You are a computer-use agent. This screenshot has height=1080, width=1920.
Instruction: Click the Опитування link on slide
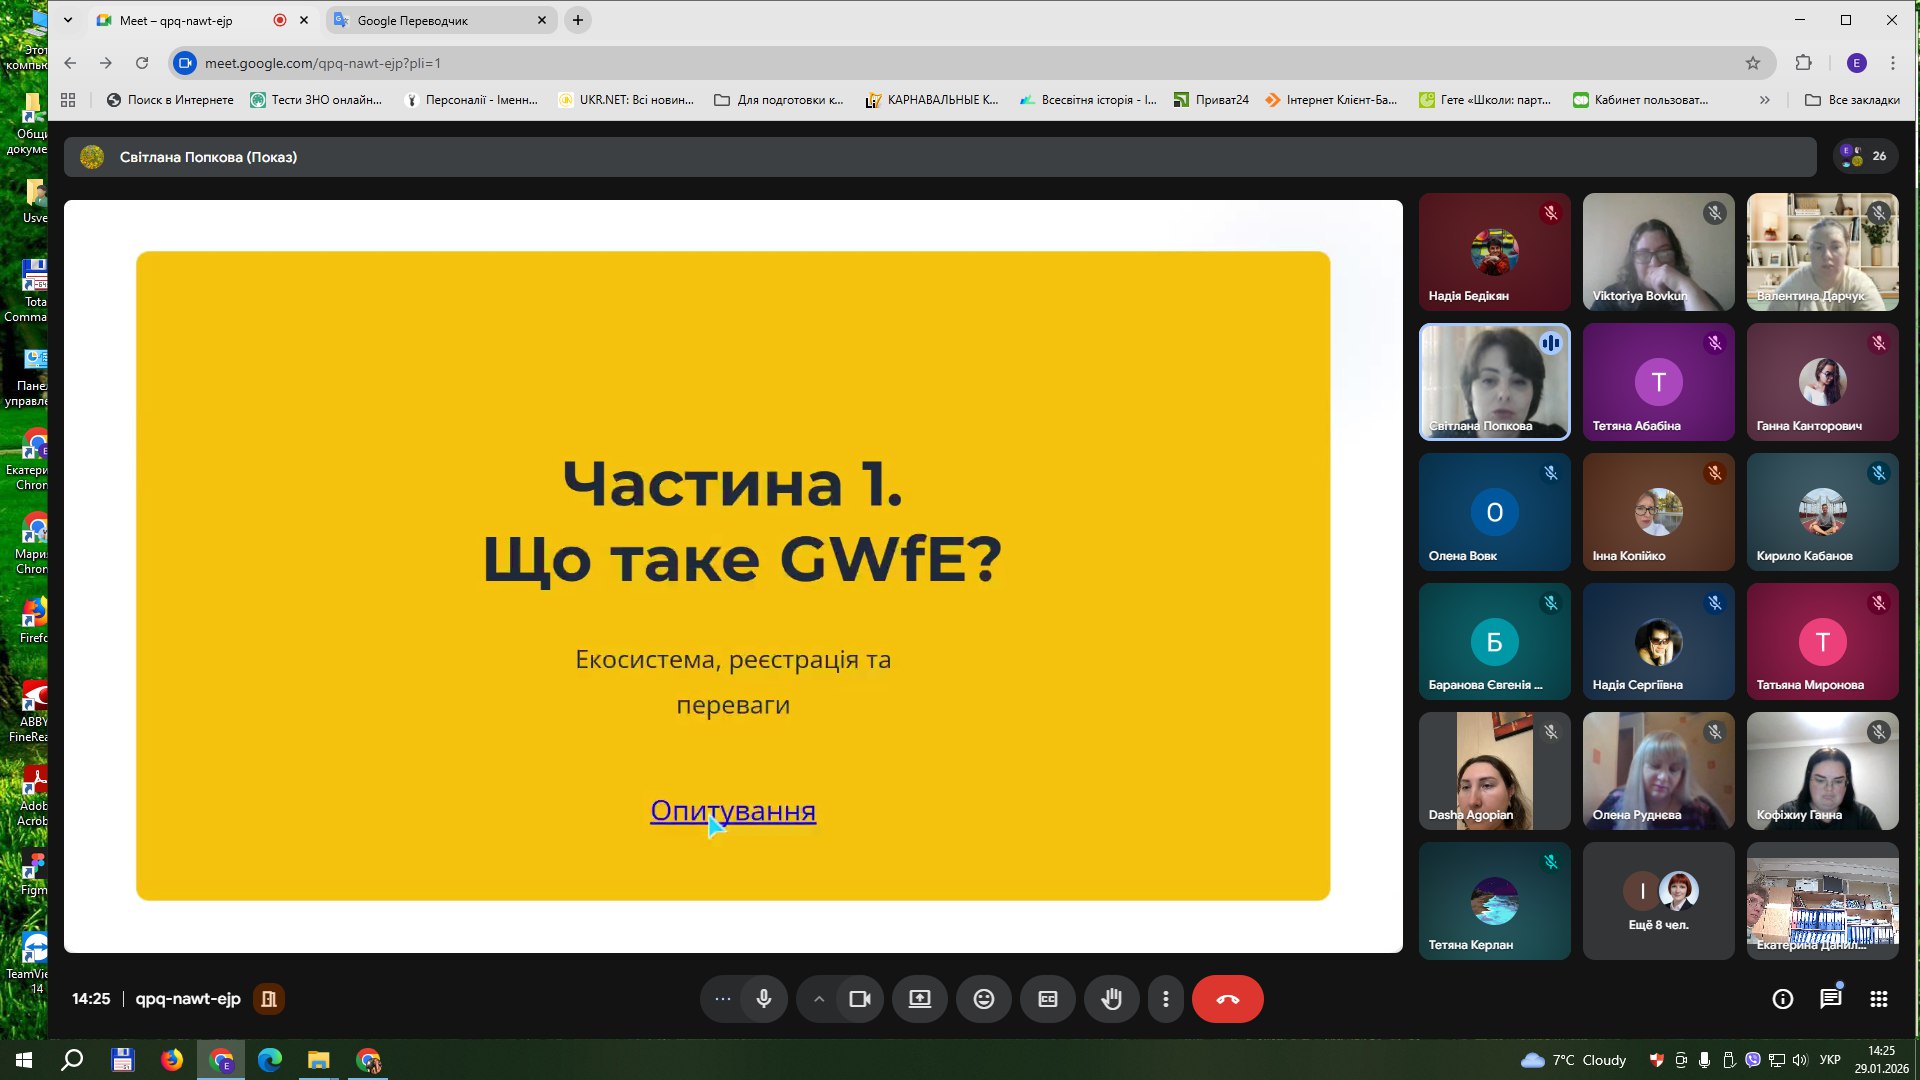click(732, 810)
